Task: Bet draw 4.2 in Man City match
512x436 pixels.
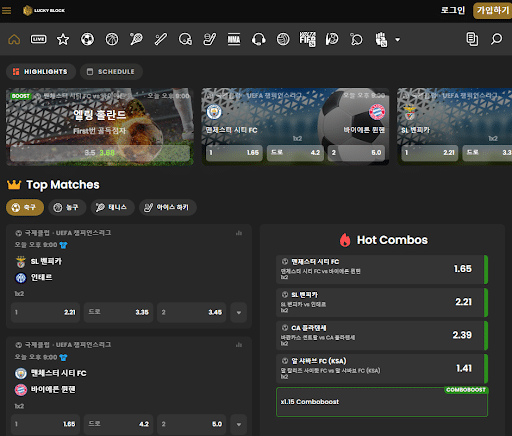Action: click(118, 424)
